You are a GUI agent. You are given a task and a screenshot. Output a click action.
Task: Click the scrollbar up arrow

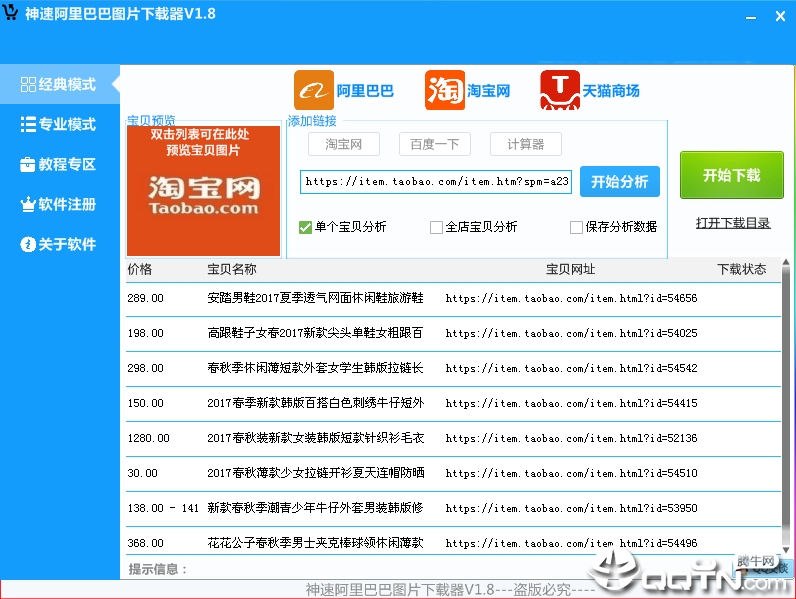point(786,262)
